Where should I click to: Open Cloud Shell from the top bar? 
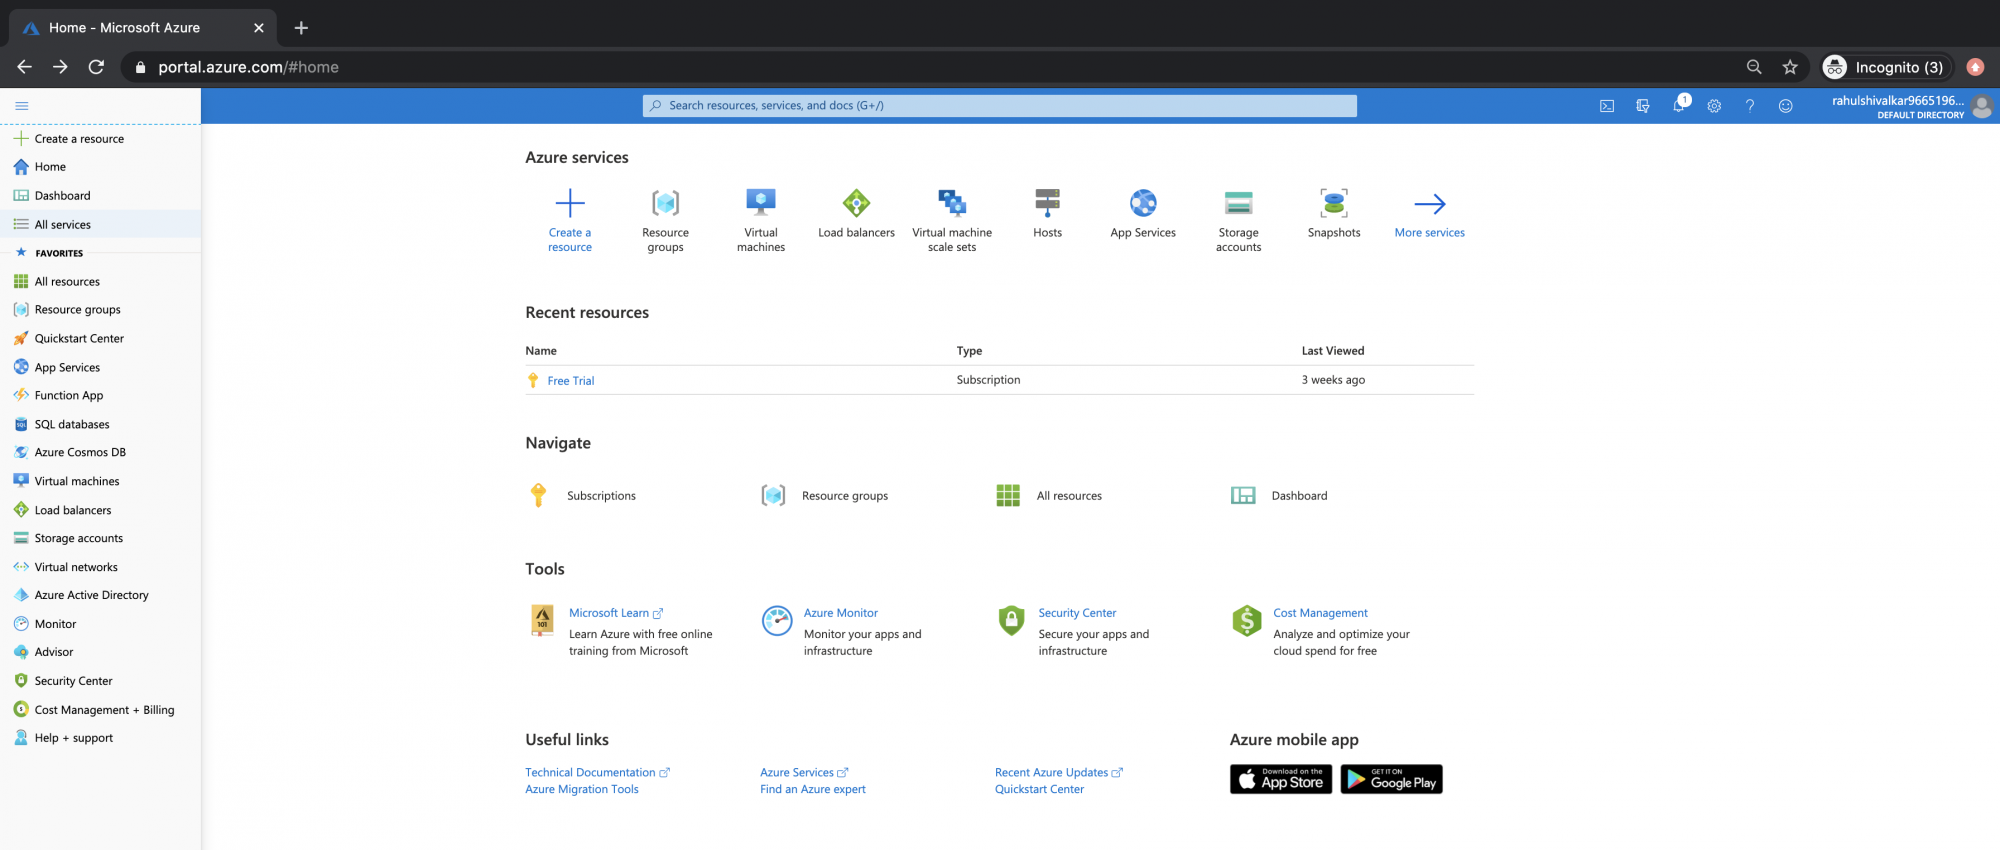coord(1607,106)
